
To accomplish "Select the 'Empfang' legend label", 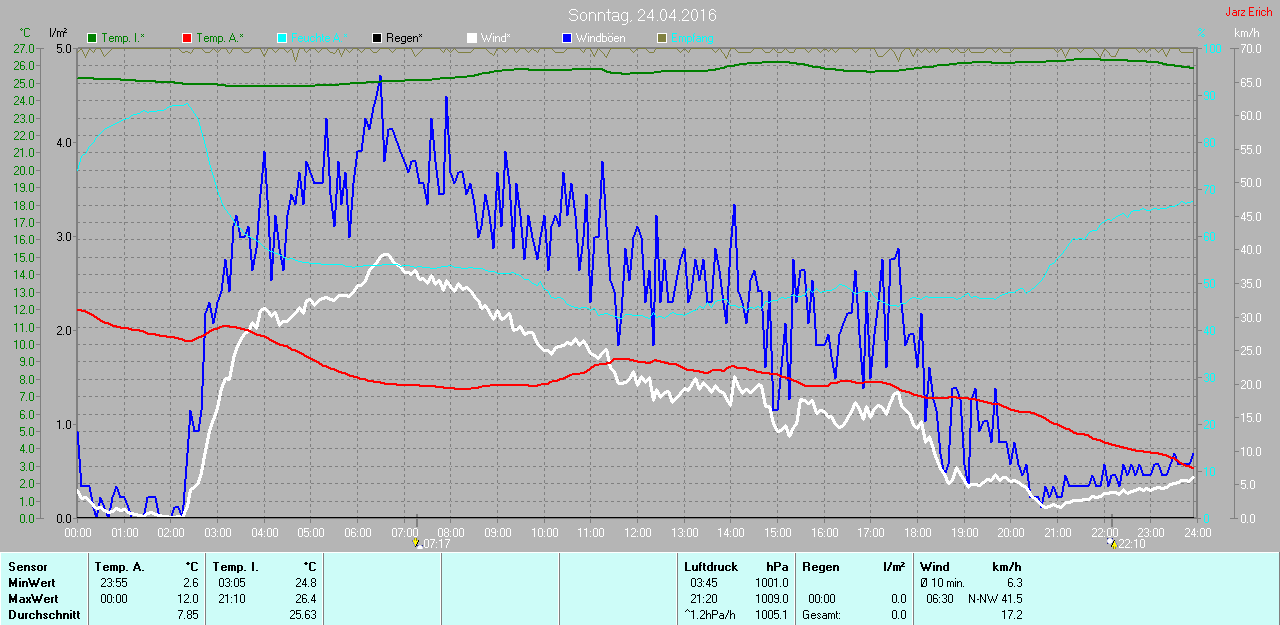I will coord(693,38).
